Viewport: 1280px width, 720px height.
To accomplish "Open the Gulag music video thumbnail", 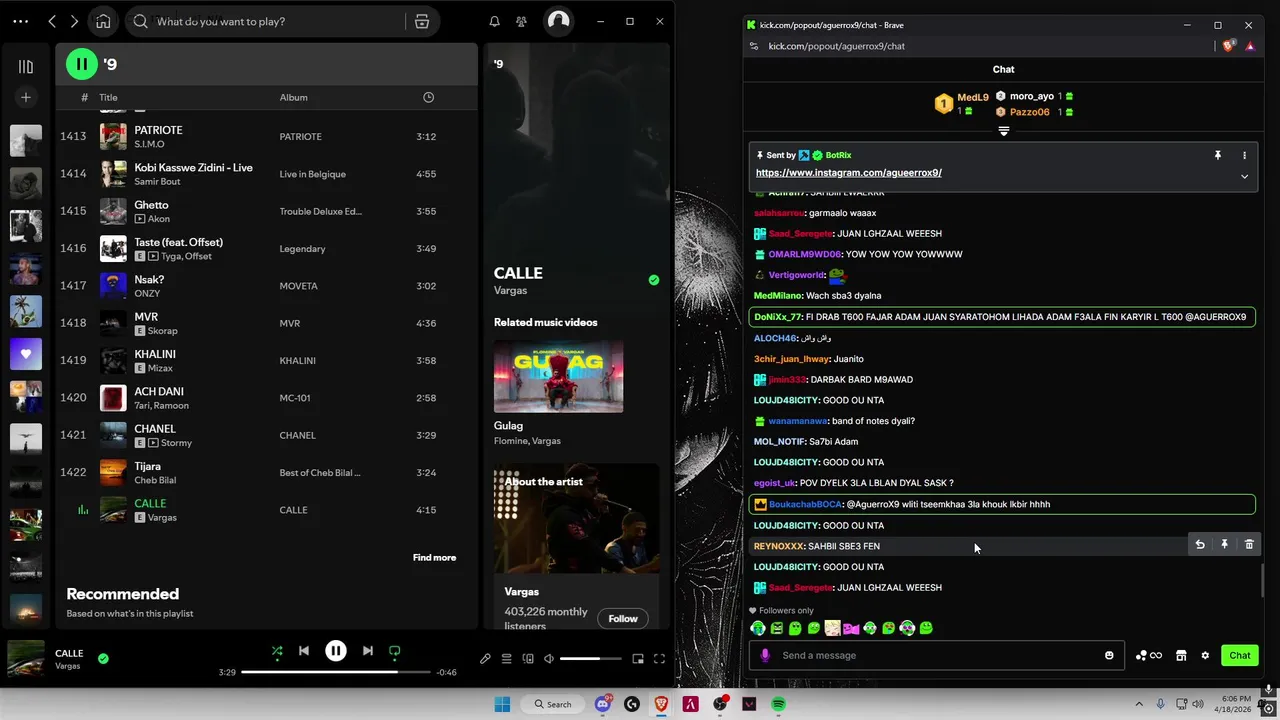I will pos(558,376).
